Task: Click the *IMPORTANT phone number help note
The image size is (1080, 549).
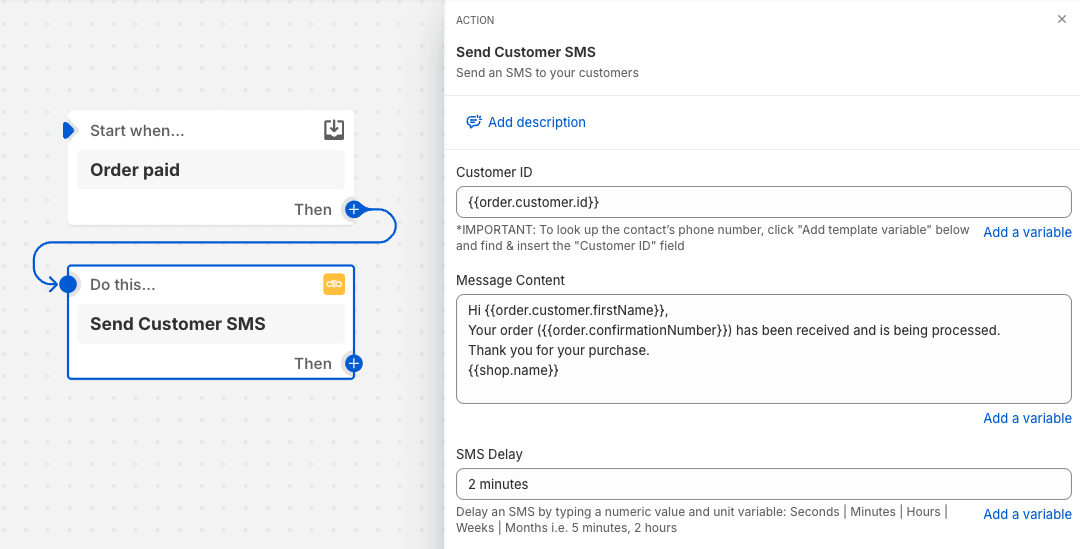Action: (x=713, y=238)
